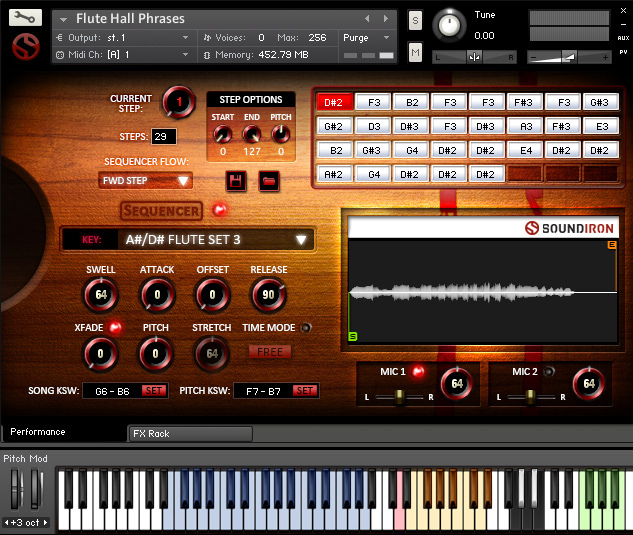Click the Pitch knob in Step Options
The height and width of the screenshot is (535, 633).
281,134
